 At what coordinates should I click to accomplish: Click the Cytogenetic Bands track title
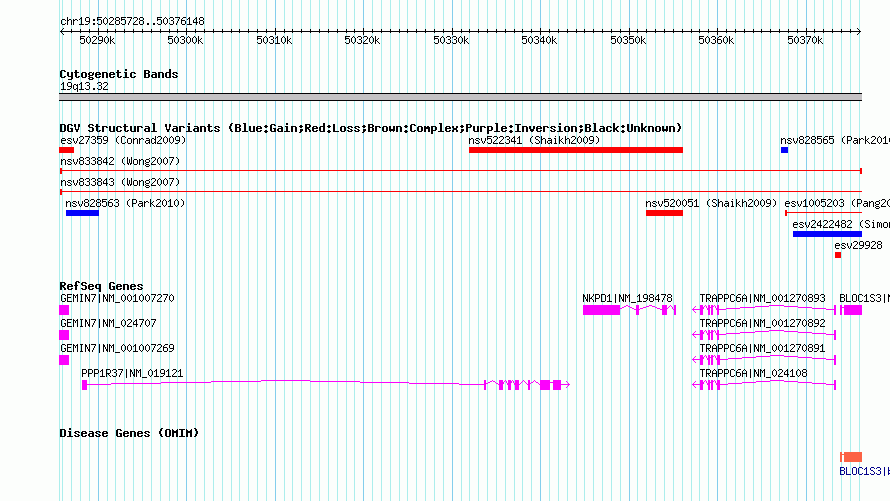coord(119,74)
